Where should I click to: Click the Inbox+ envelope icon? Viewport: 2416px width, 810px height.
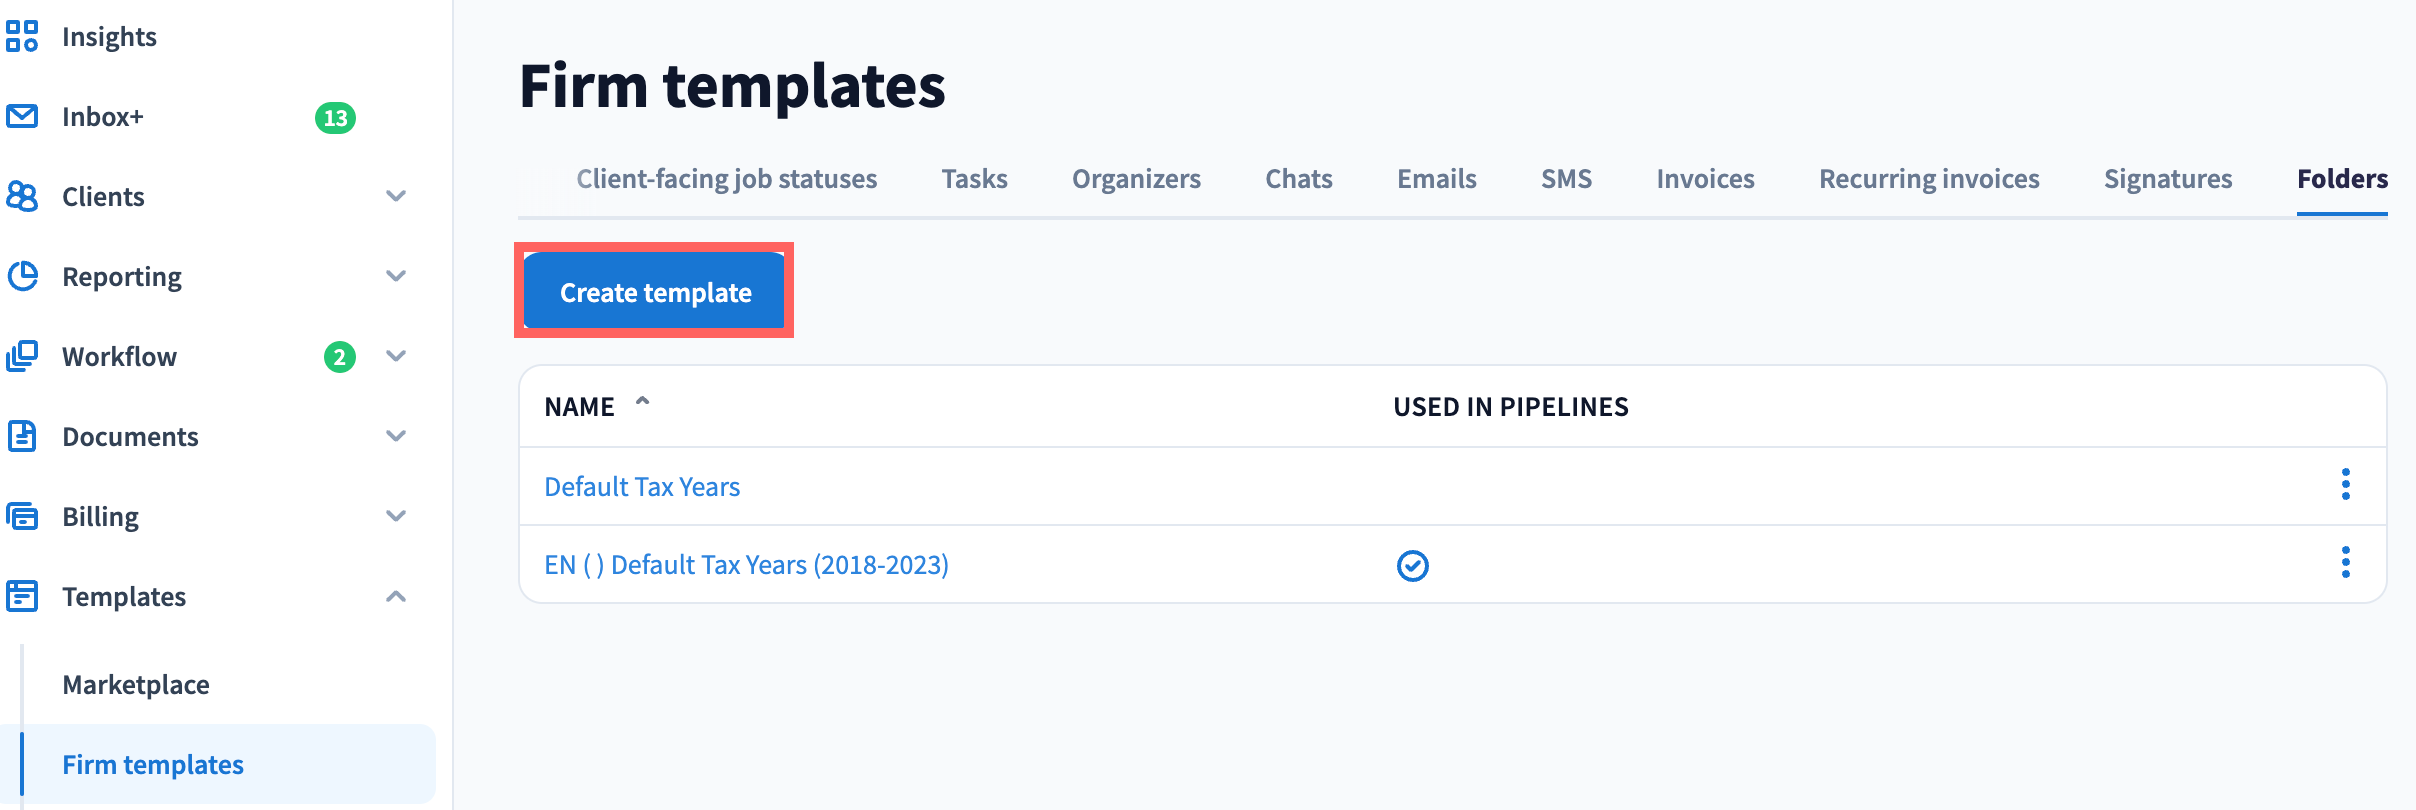pos(22,116)
